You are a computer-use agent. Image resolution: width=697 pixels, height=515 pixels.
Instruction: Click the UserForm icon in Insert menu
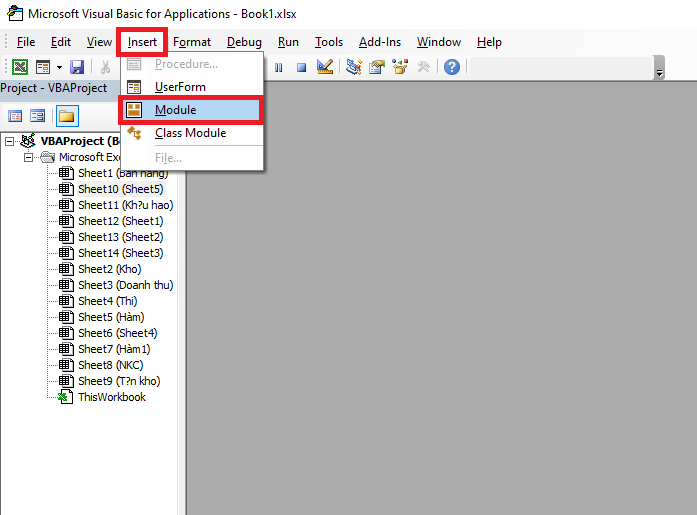134,87
